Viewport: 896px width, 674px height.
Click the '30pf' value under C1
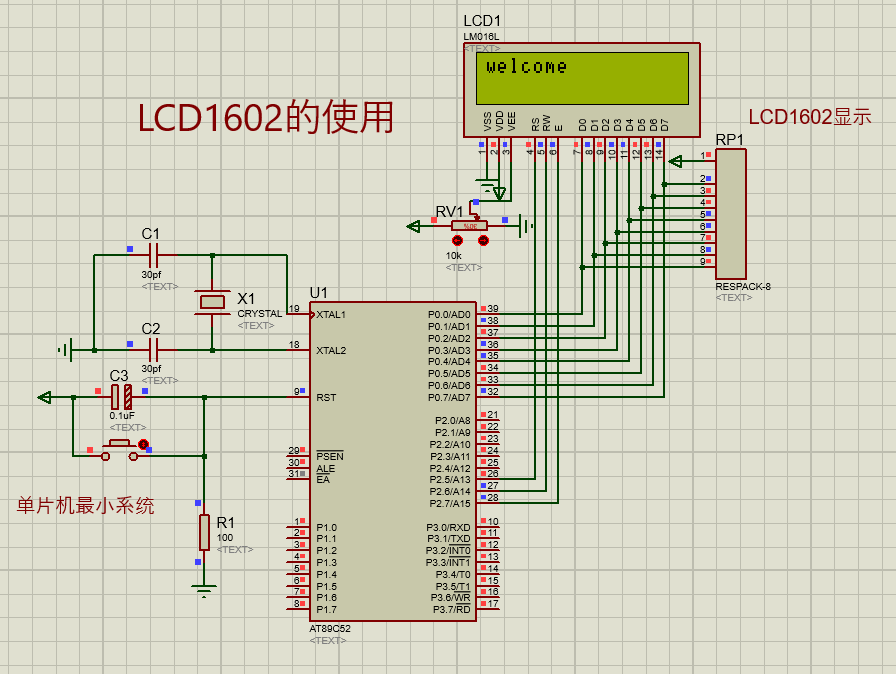point(151,274)
